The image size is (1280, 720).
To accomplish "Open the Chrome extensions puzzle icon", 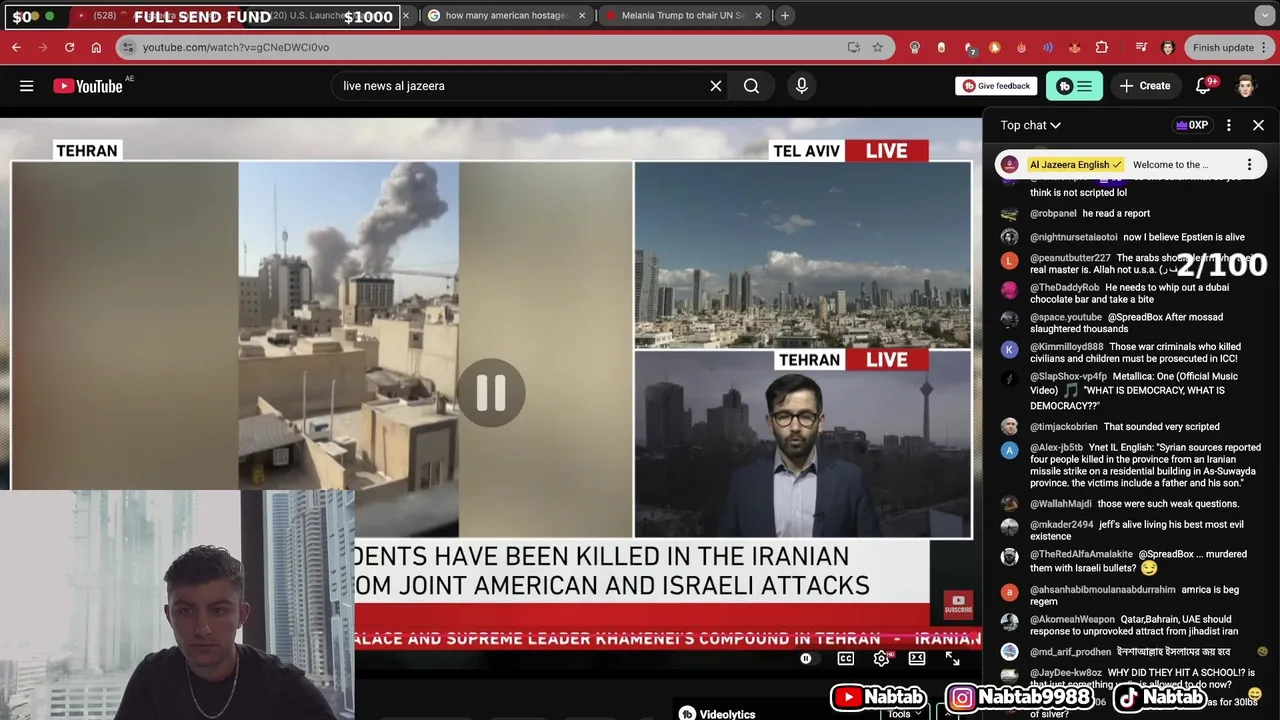I will pyautogui.click(x=1101, y=47).
